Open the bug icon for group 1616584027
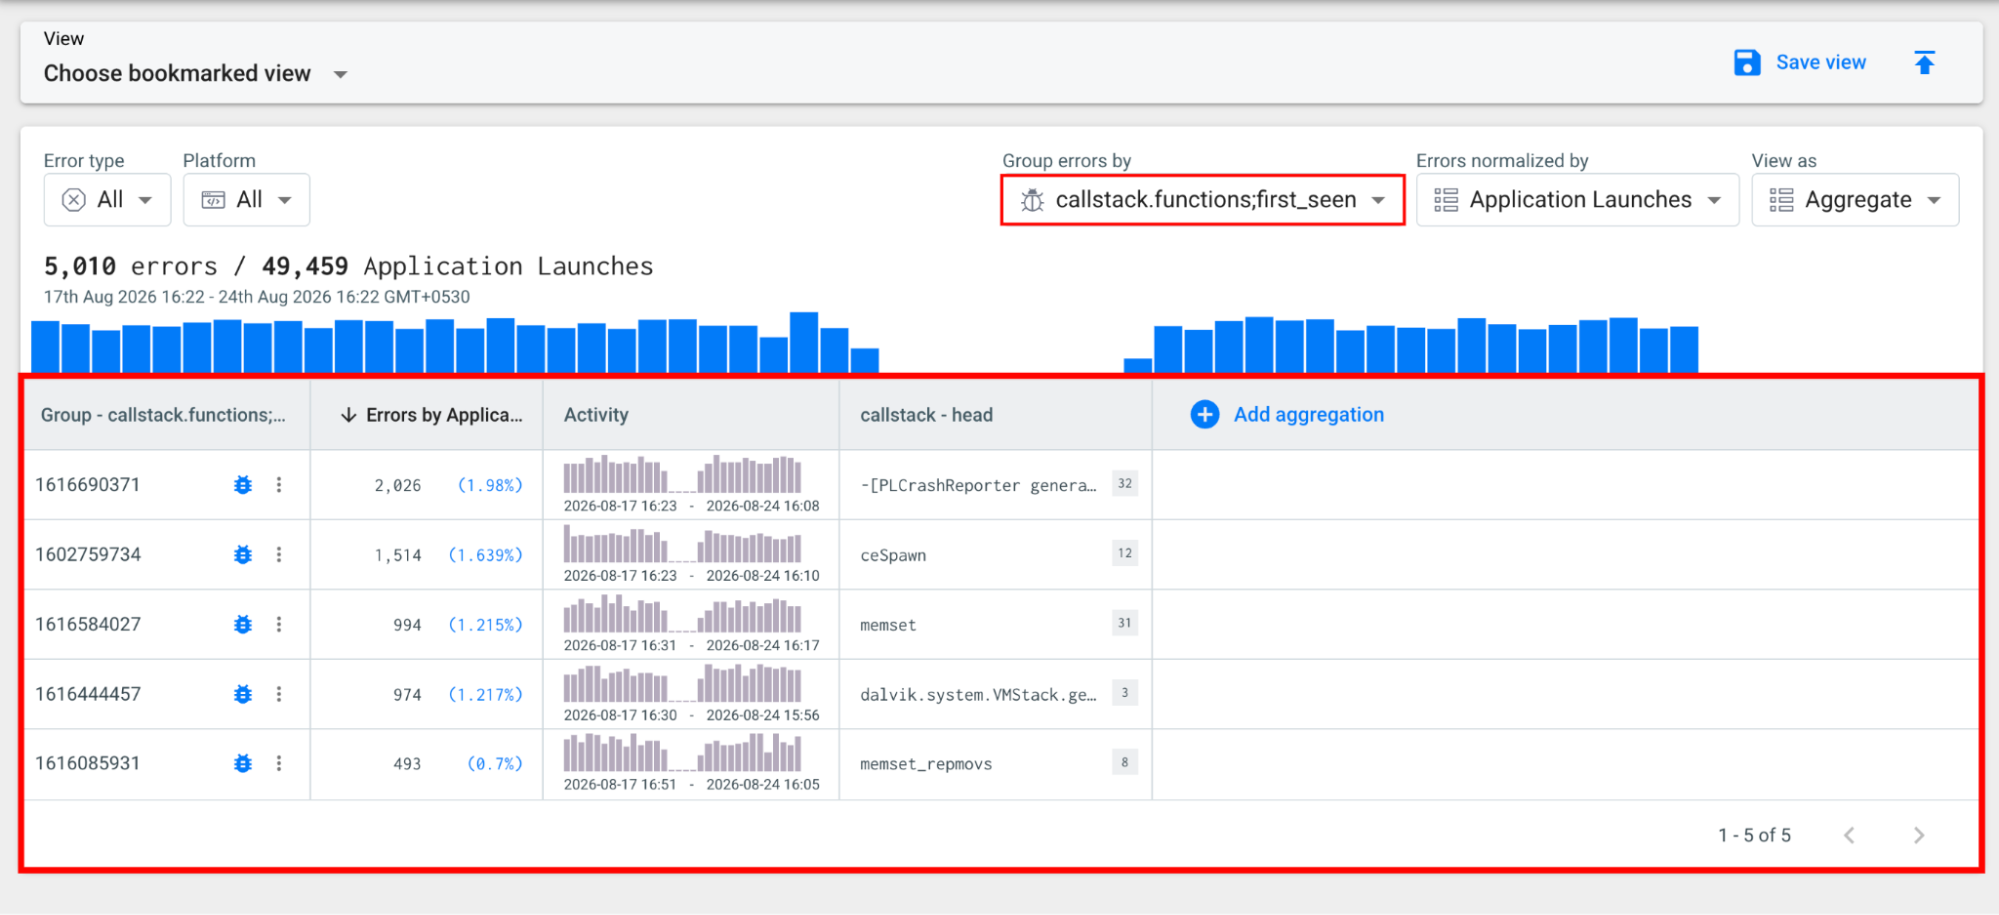This screenshot has height=915, width=1999. 243,624
